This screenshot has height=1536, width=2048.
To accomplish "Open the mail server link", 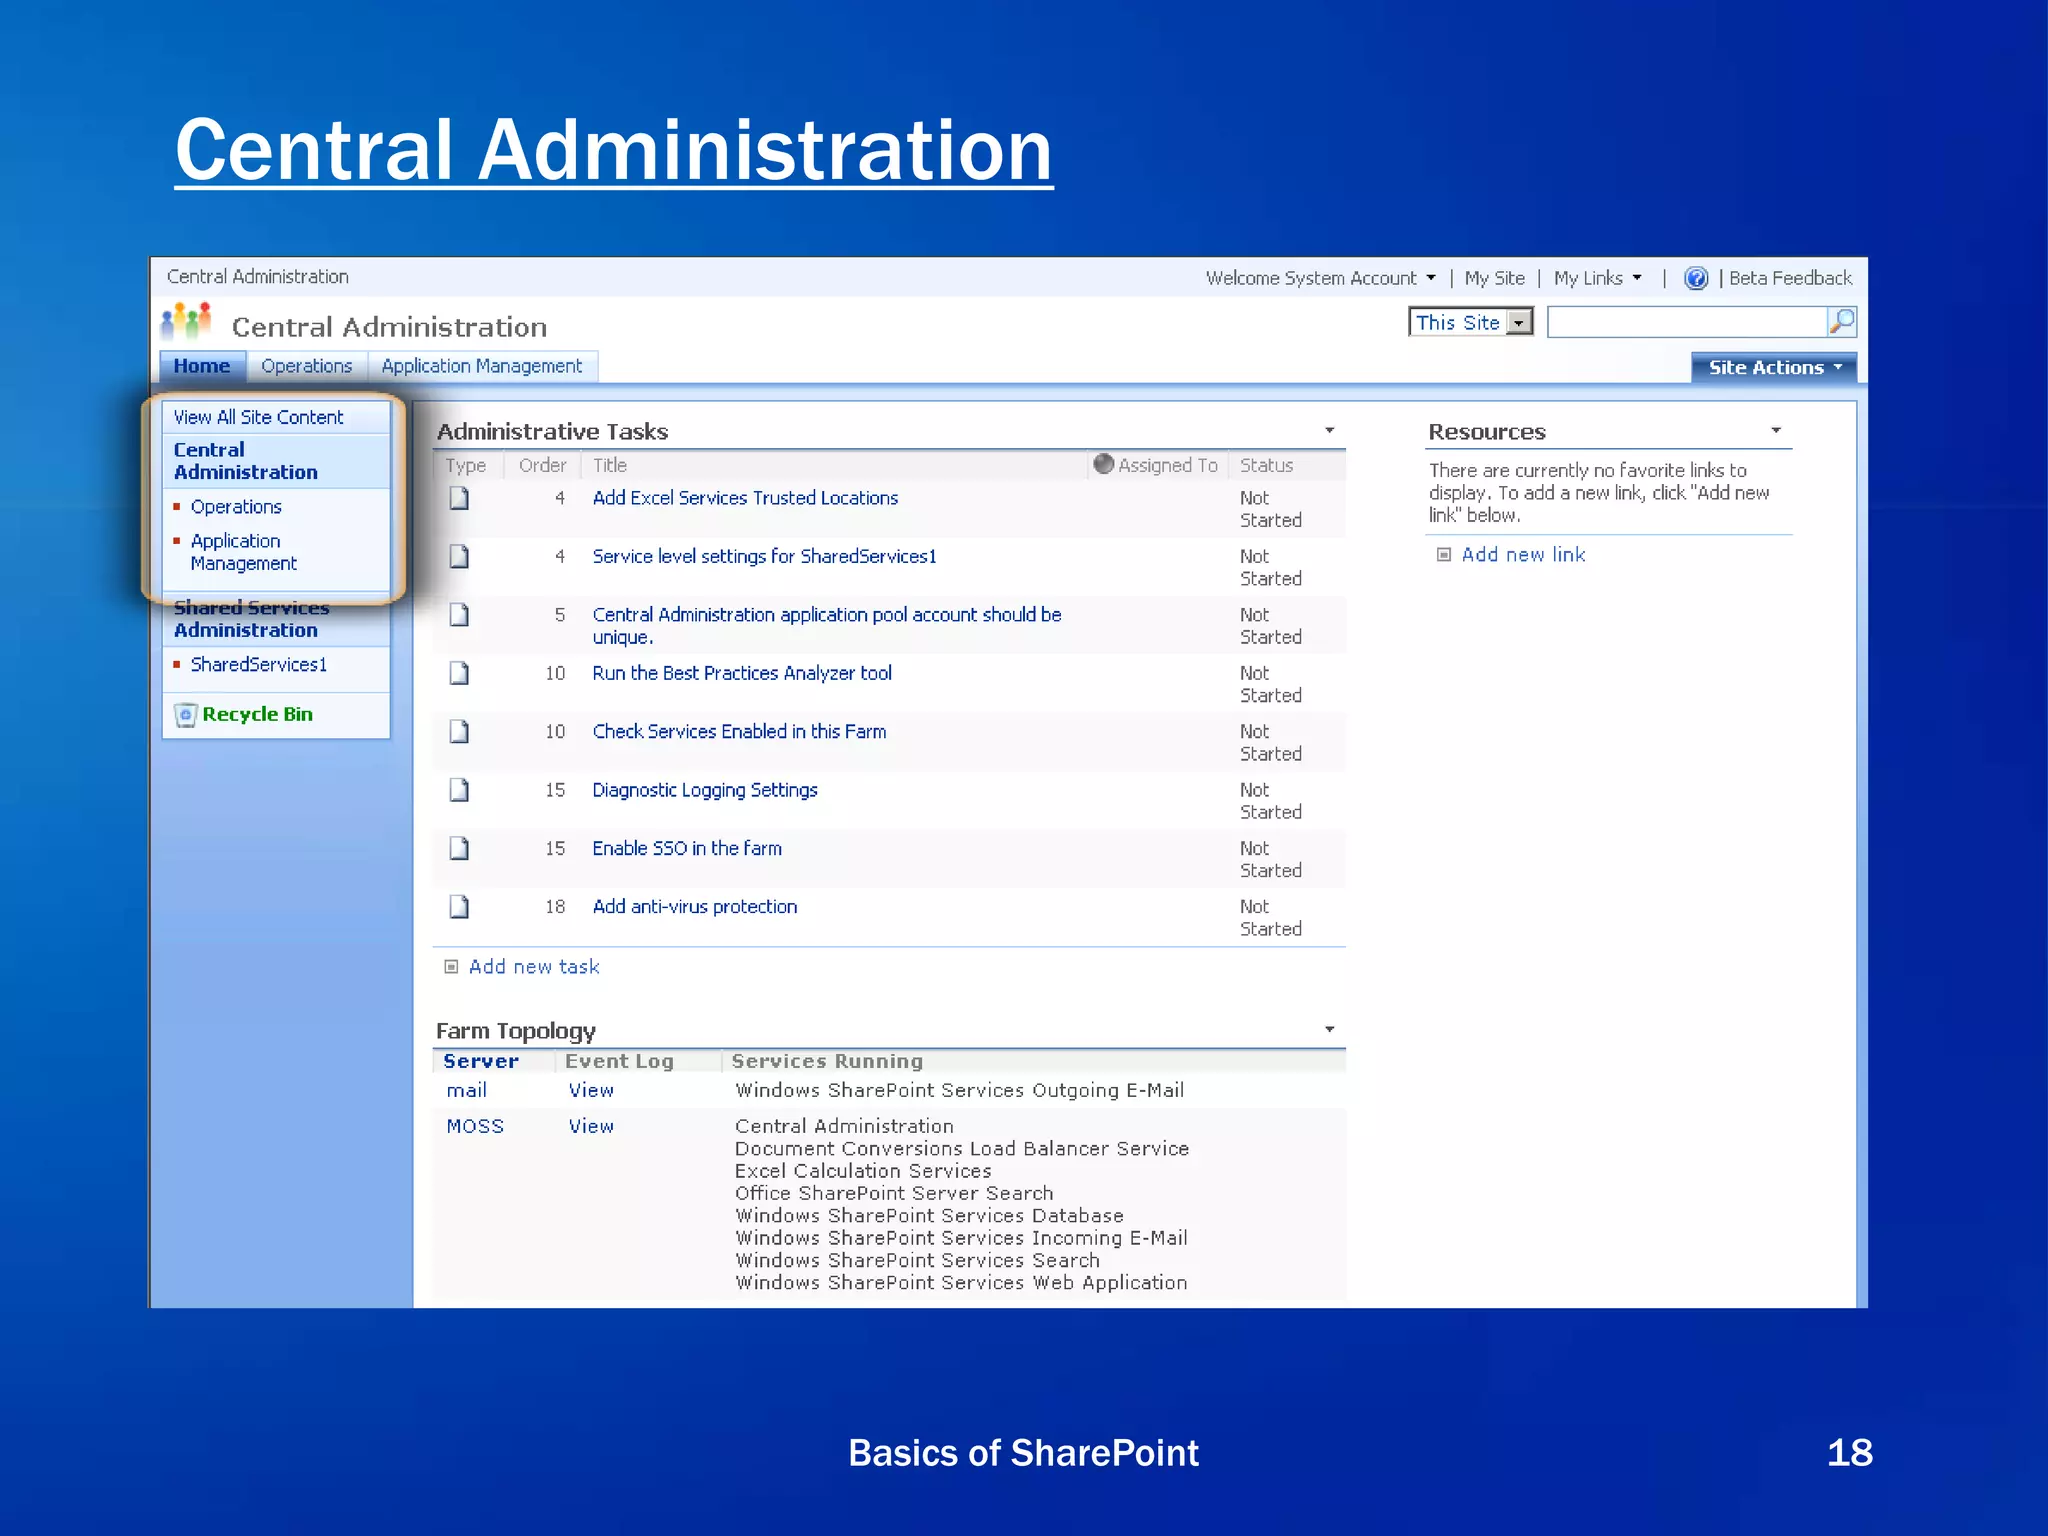I will point(467,1090).
